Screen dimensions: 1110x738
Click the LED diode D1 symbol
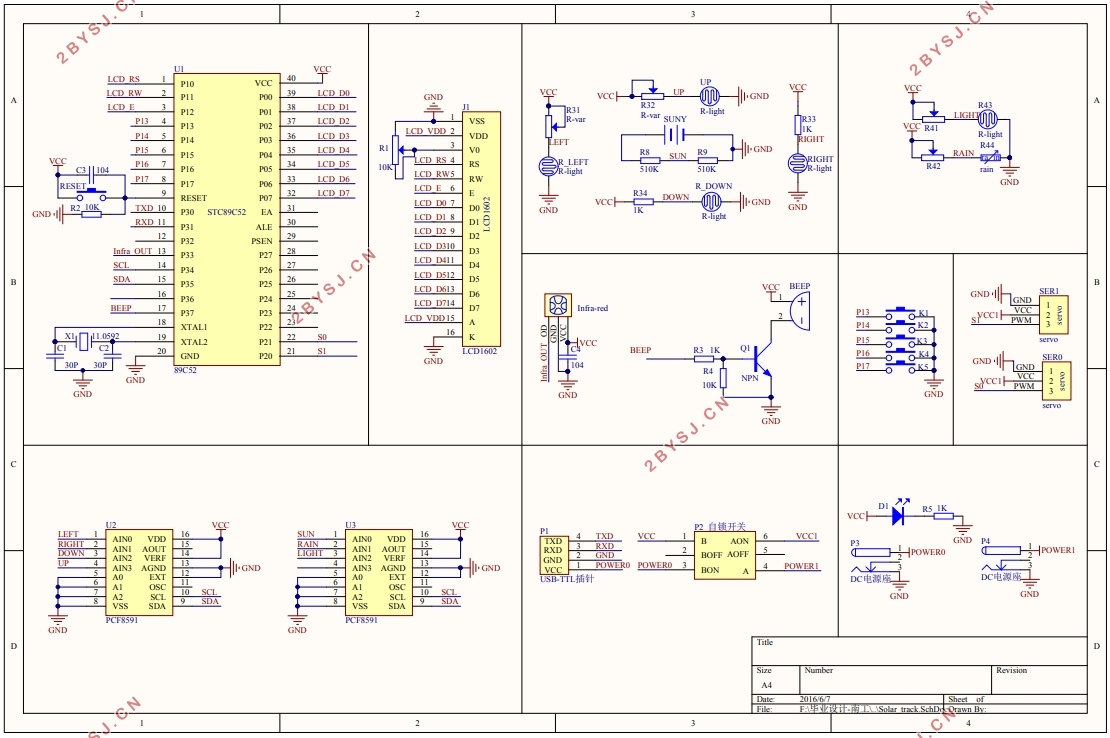pos(899,516)
